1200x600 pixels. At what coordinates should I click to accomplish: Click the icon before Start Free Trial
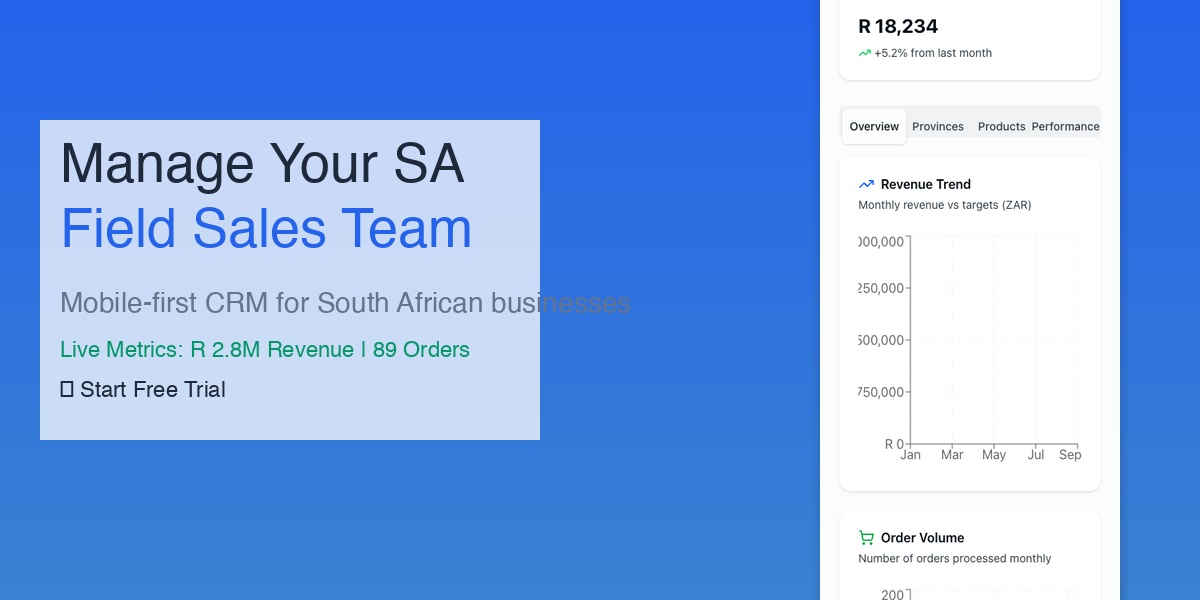coord(67,389)
